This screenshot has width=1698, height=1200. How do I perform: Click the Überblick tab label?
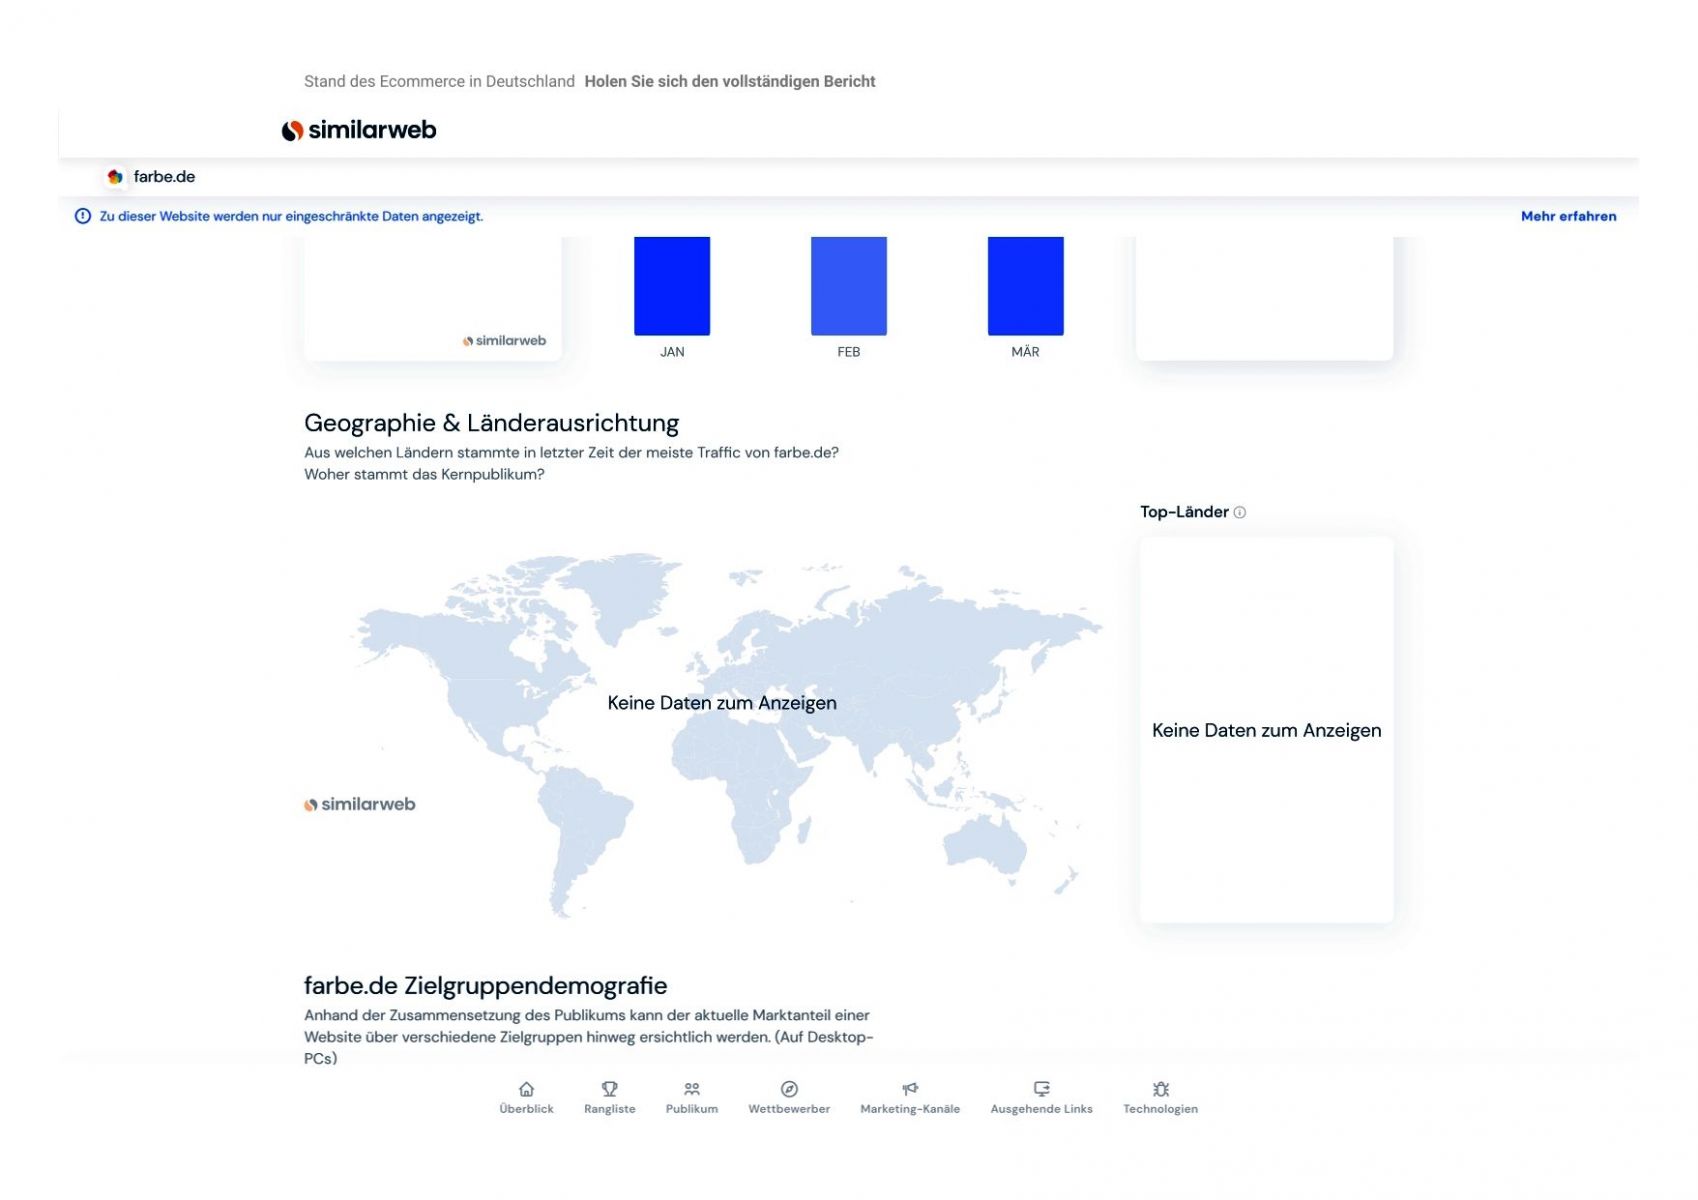(526, 1109)
